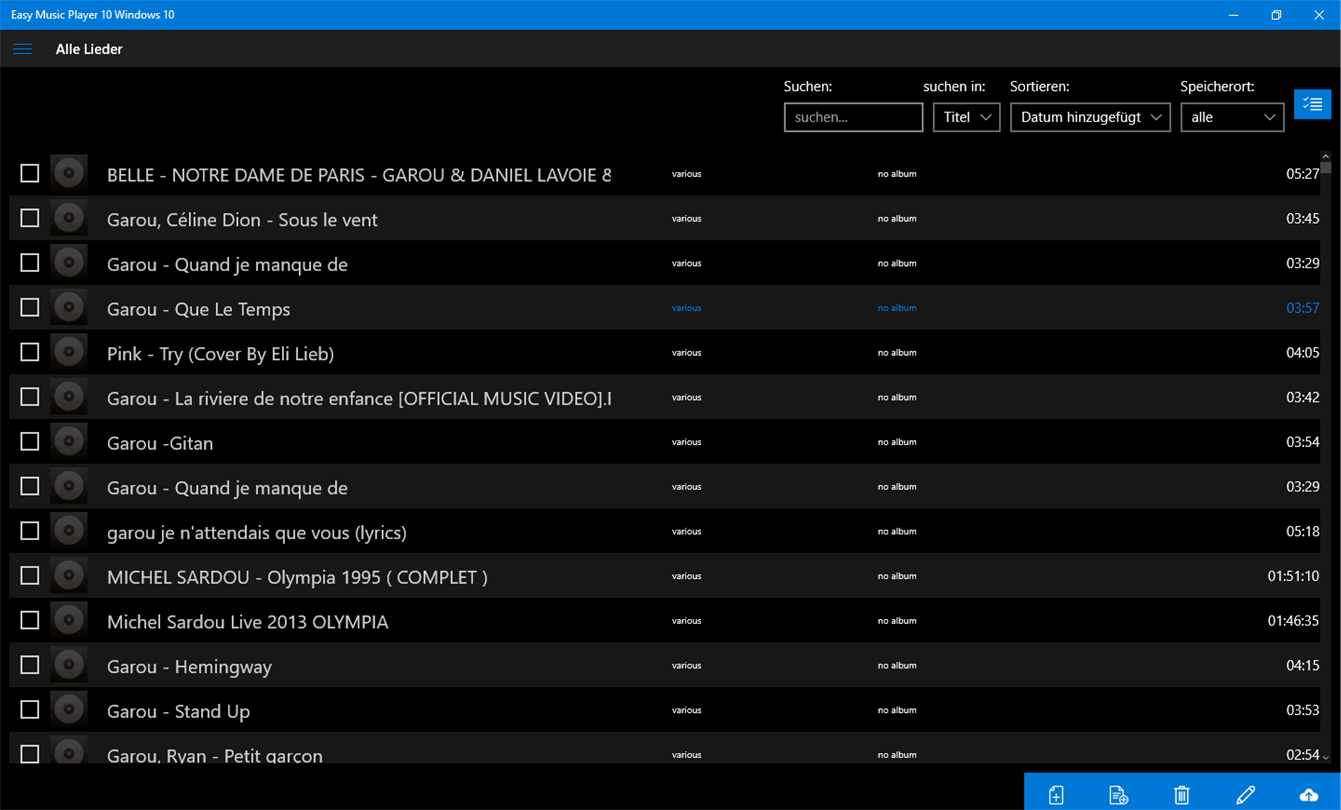Screen dimensions: 1341x810
Task: Check Pink - Try (Cover By Eli Lieb) box
Action: click(30, 352)
